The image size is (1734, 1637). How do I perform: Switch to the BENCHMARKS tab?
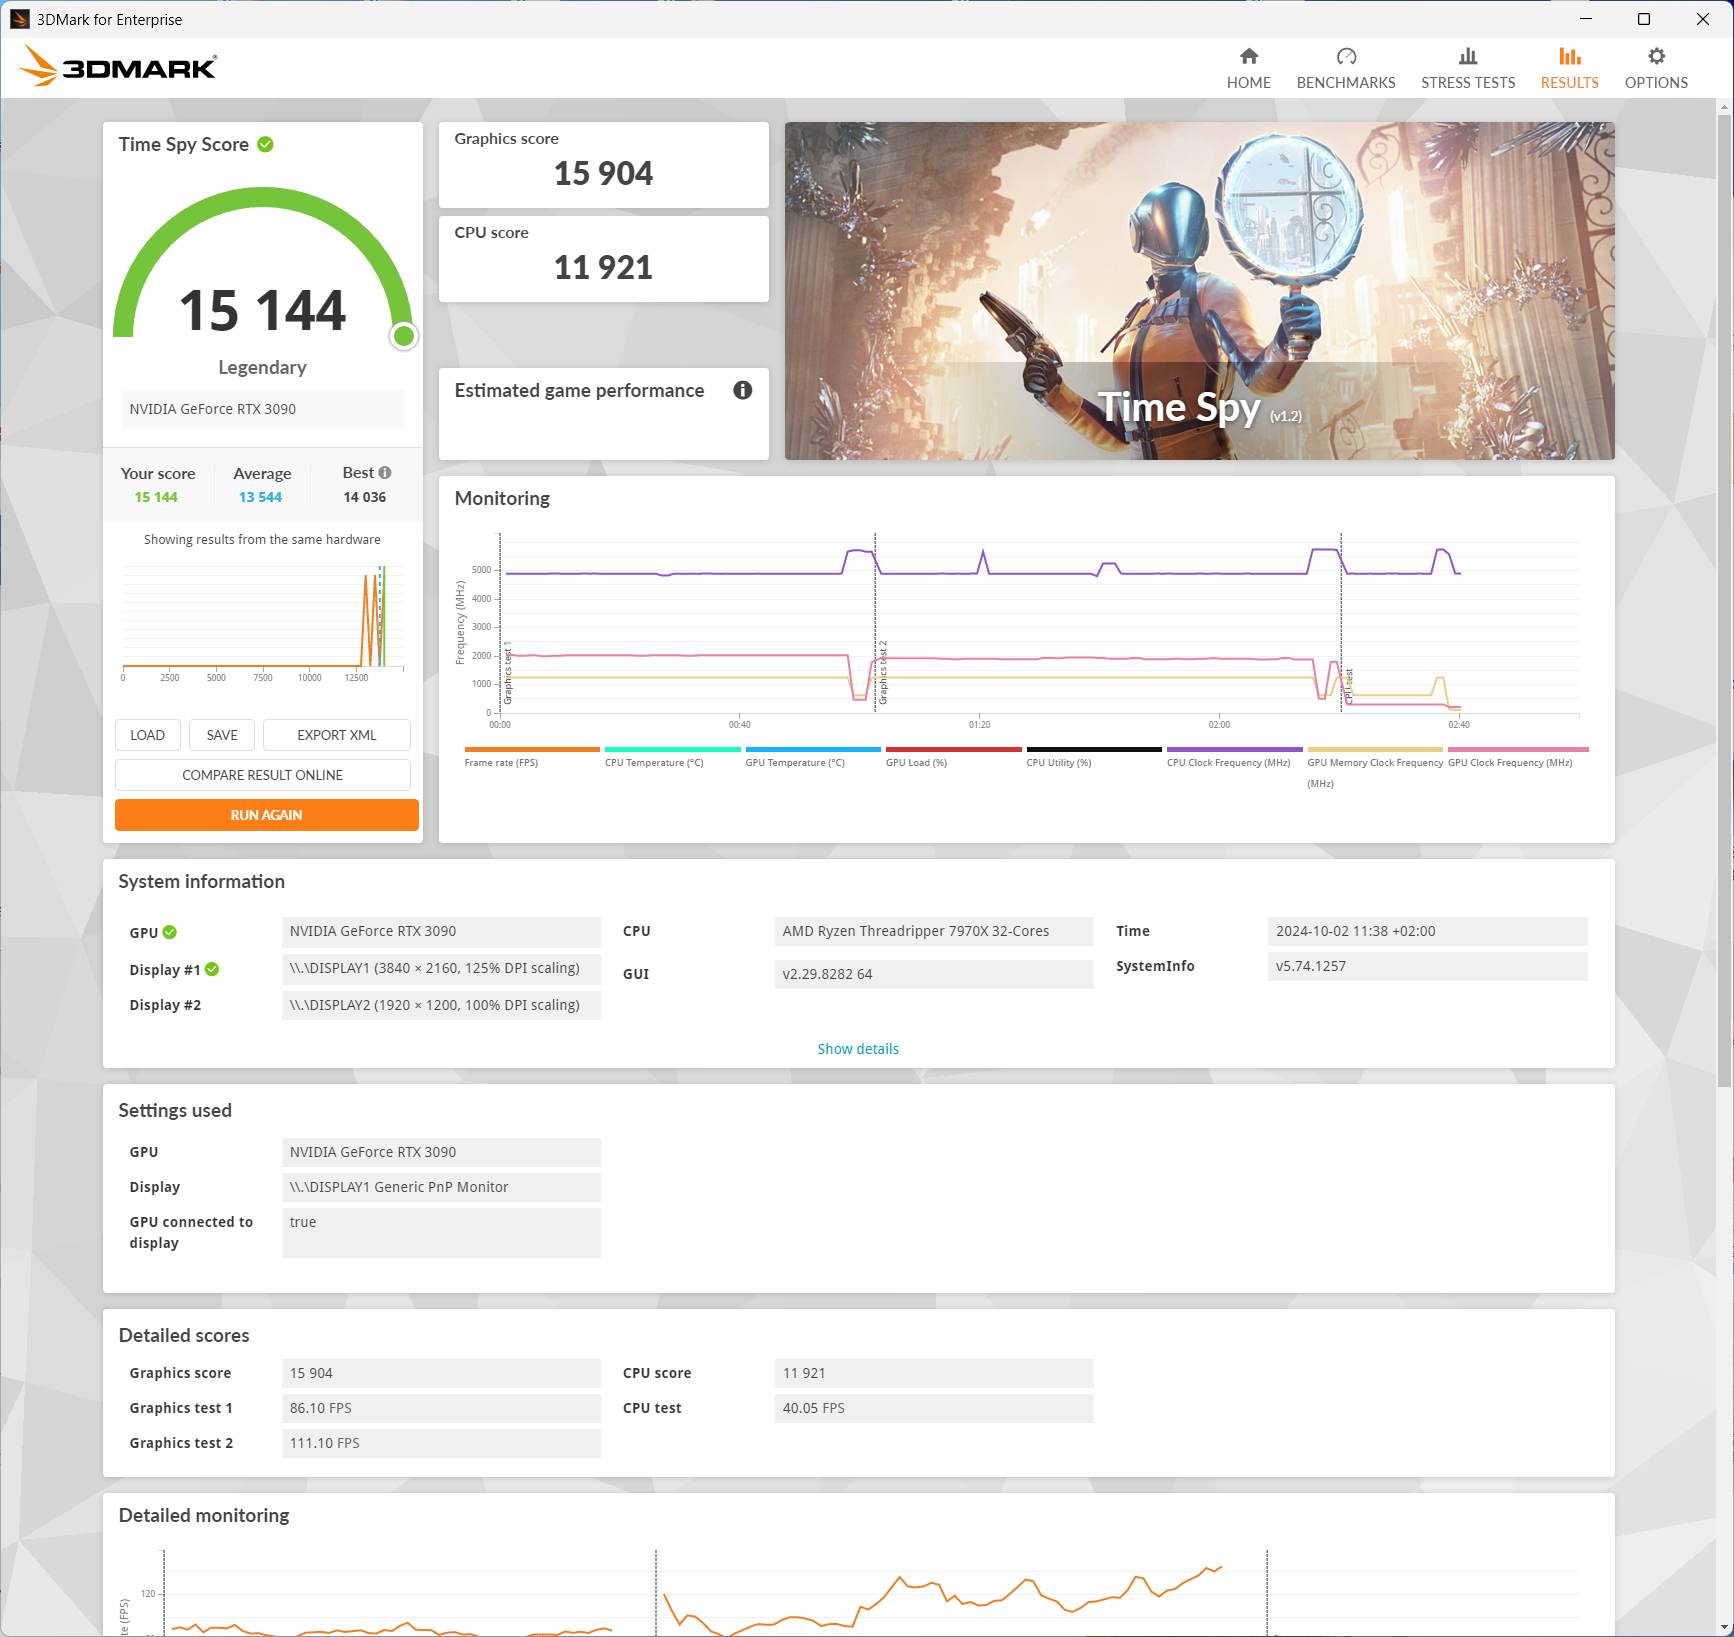tap(1346, 68)
